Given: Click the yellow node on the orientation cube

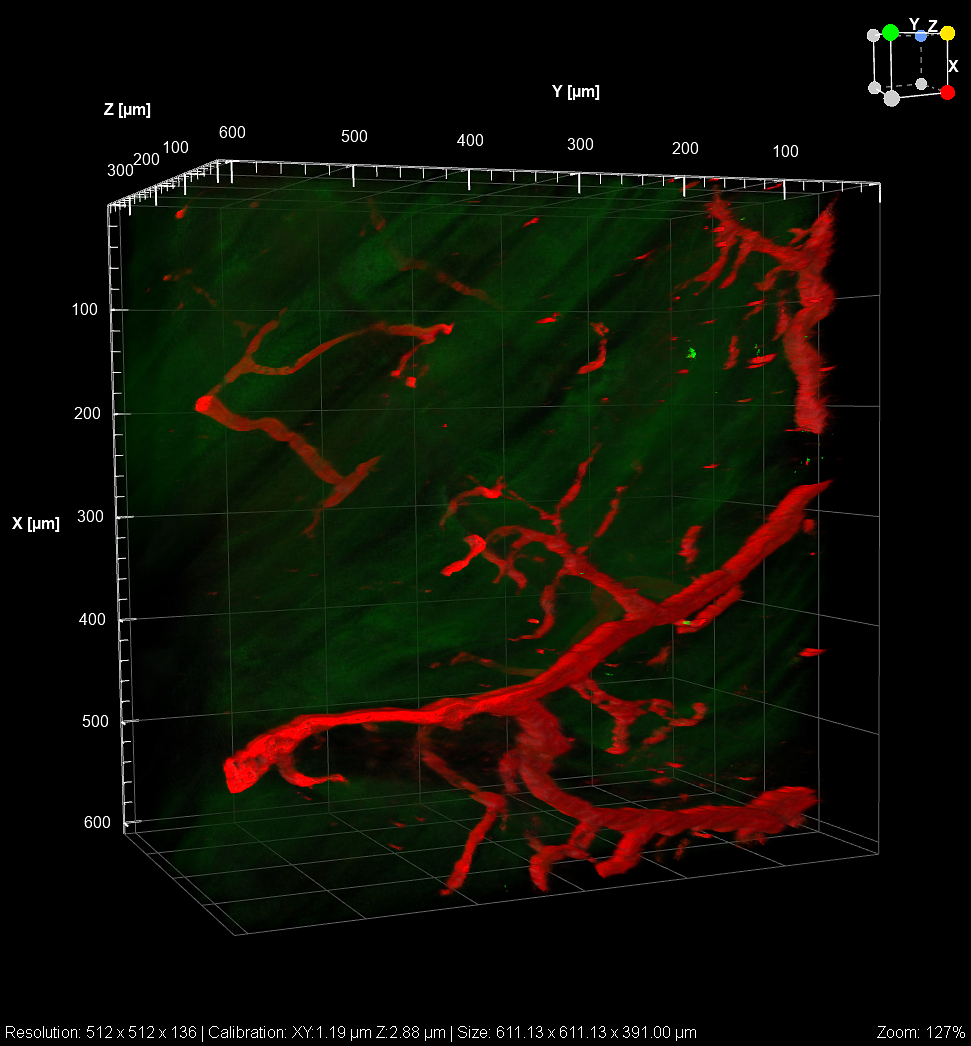Looking at the screenshot, I should pyautogui.click(x=947, y=33).
